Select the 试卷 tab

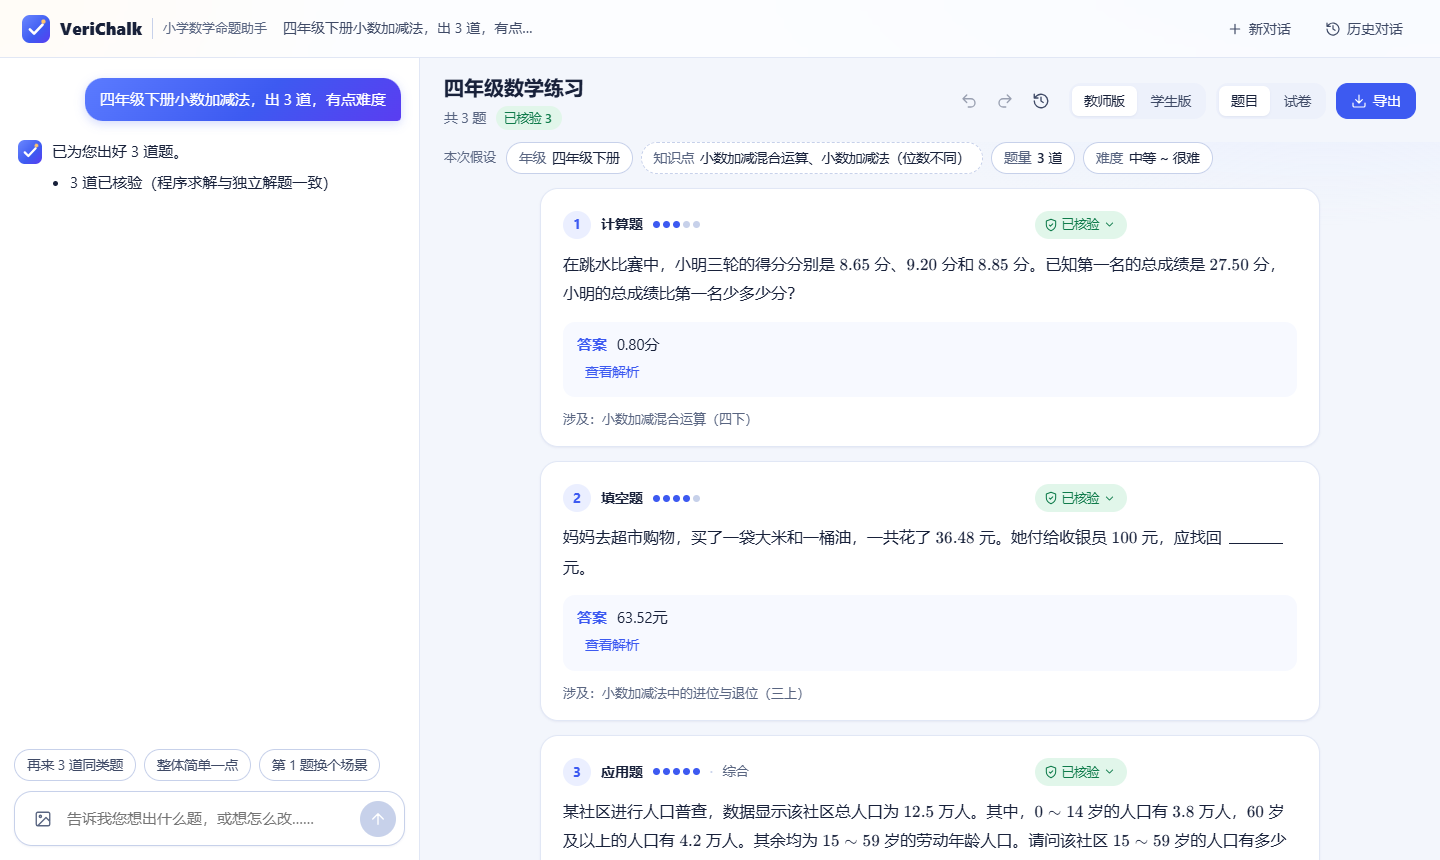(1297, 101)
